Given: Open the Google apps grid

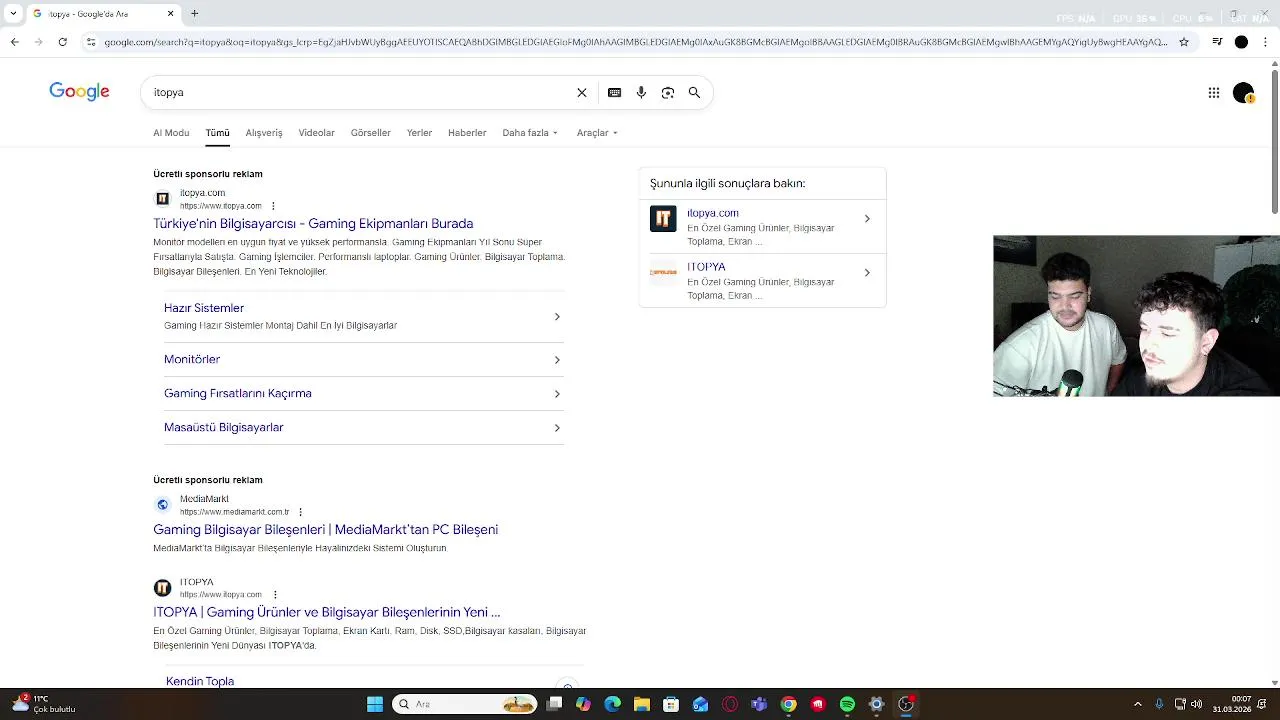Looking at the screenshot, I should click(x=1214, y=93).
